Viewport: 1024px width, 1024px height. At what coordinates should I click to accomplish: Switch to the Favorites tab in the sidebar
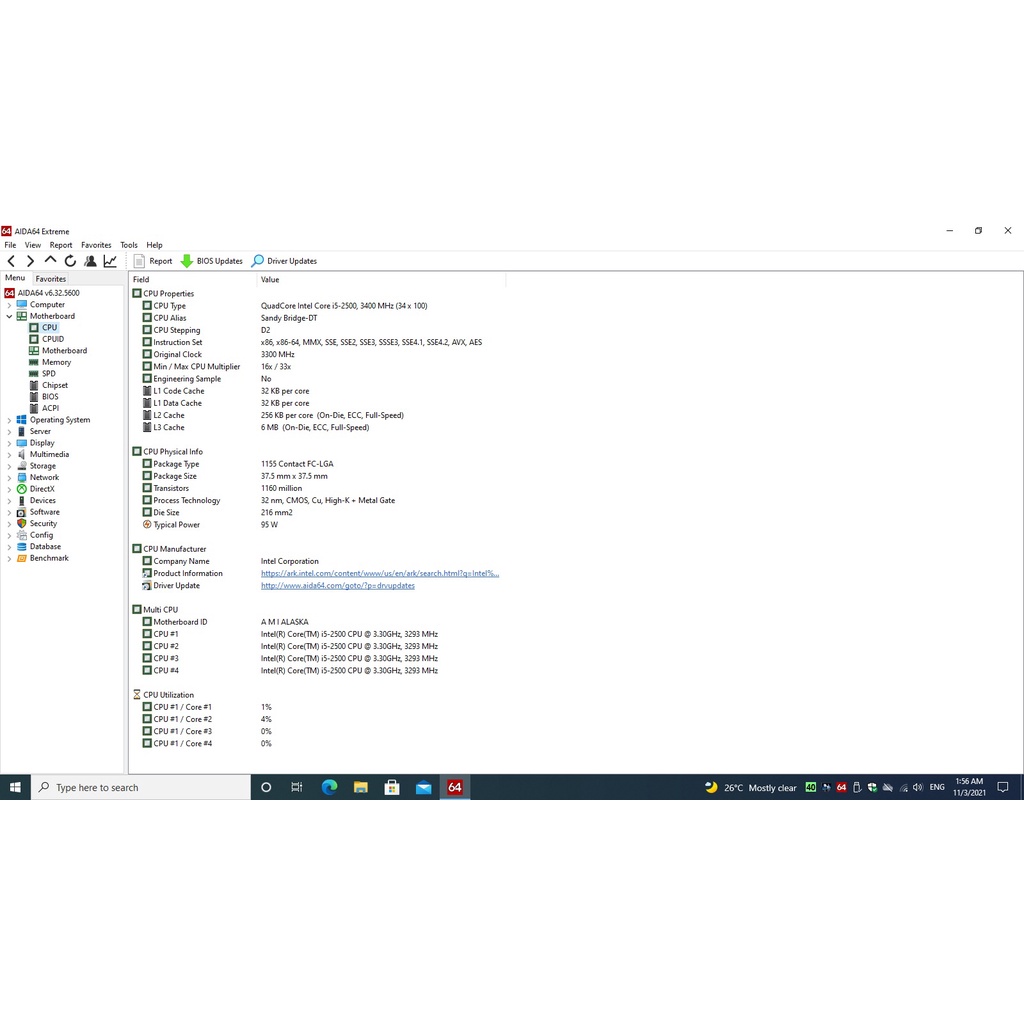tap(51, 279)
